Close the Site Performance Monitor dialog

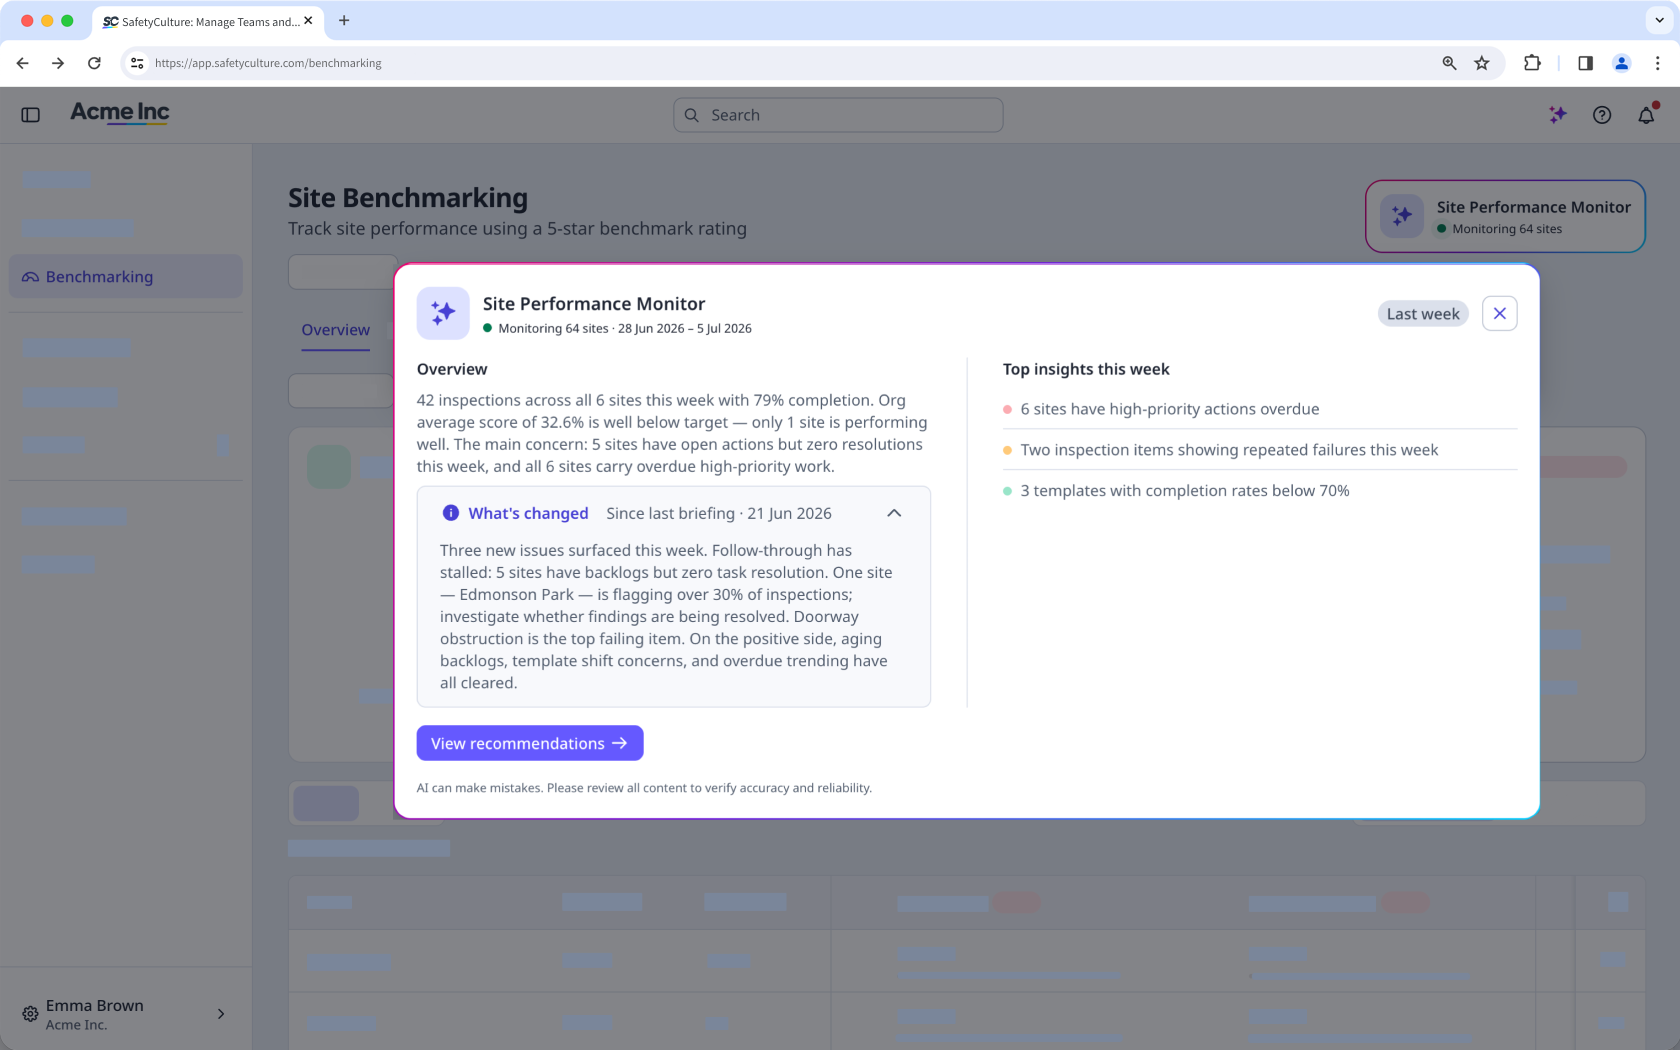pos(1499,313)
